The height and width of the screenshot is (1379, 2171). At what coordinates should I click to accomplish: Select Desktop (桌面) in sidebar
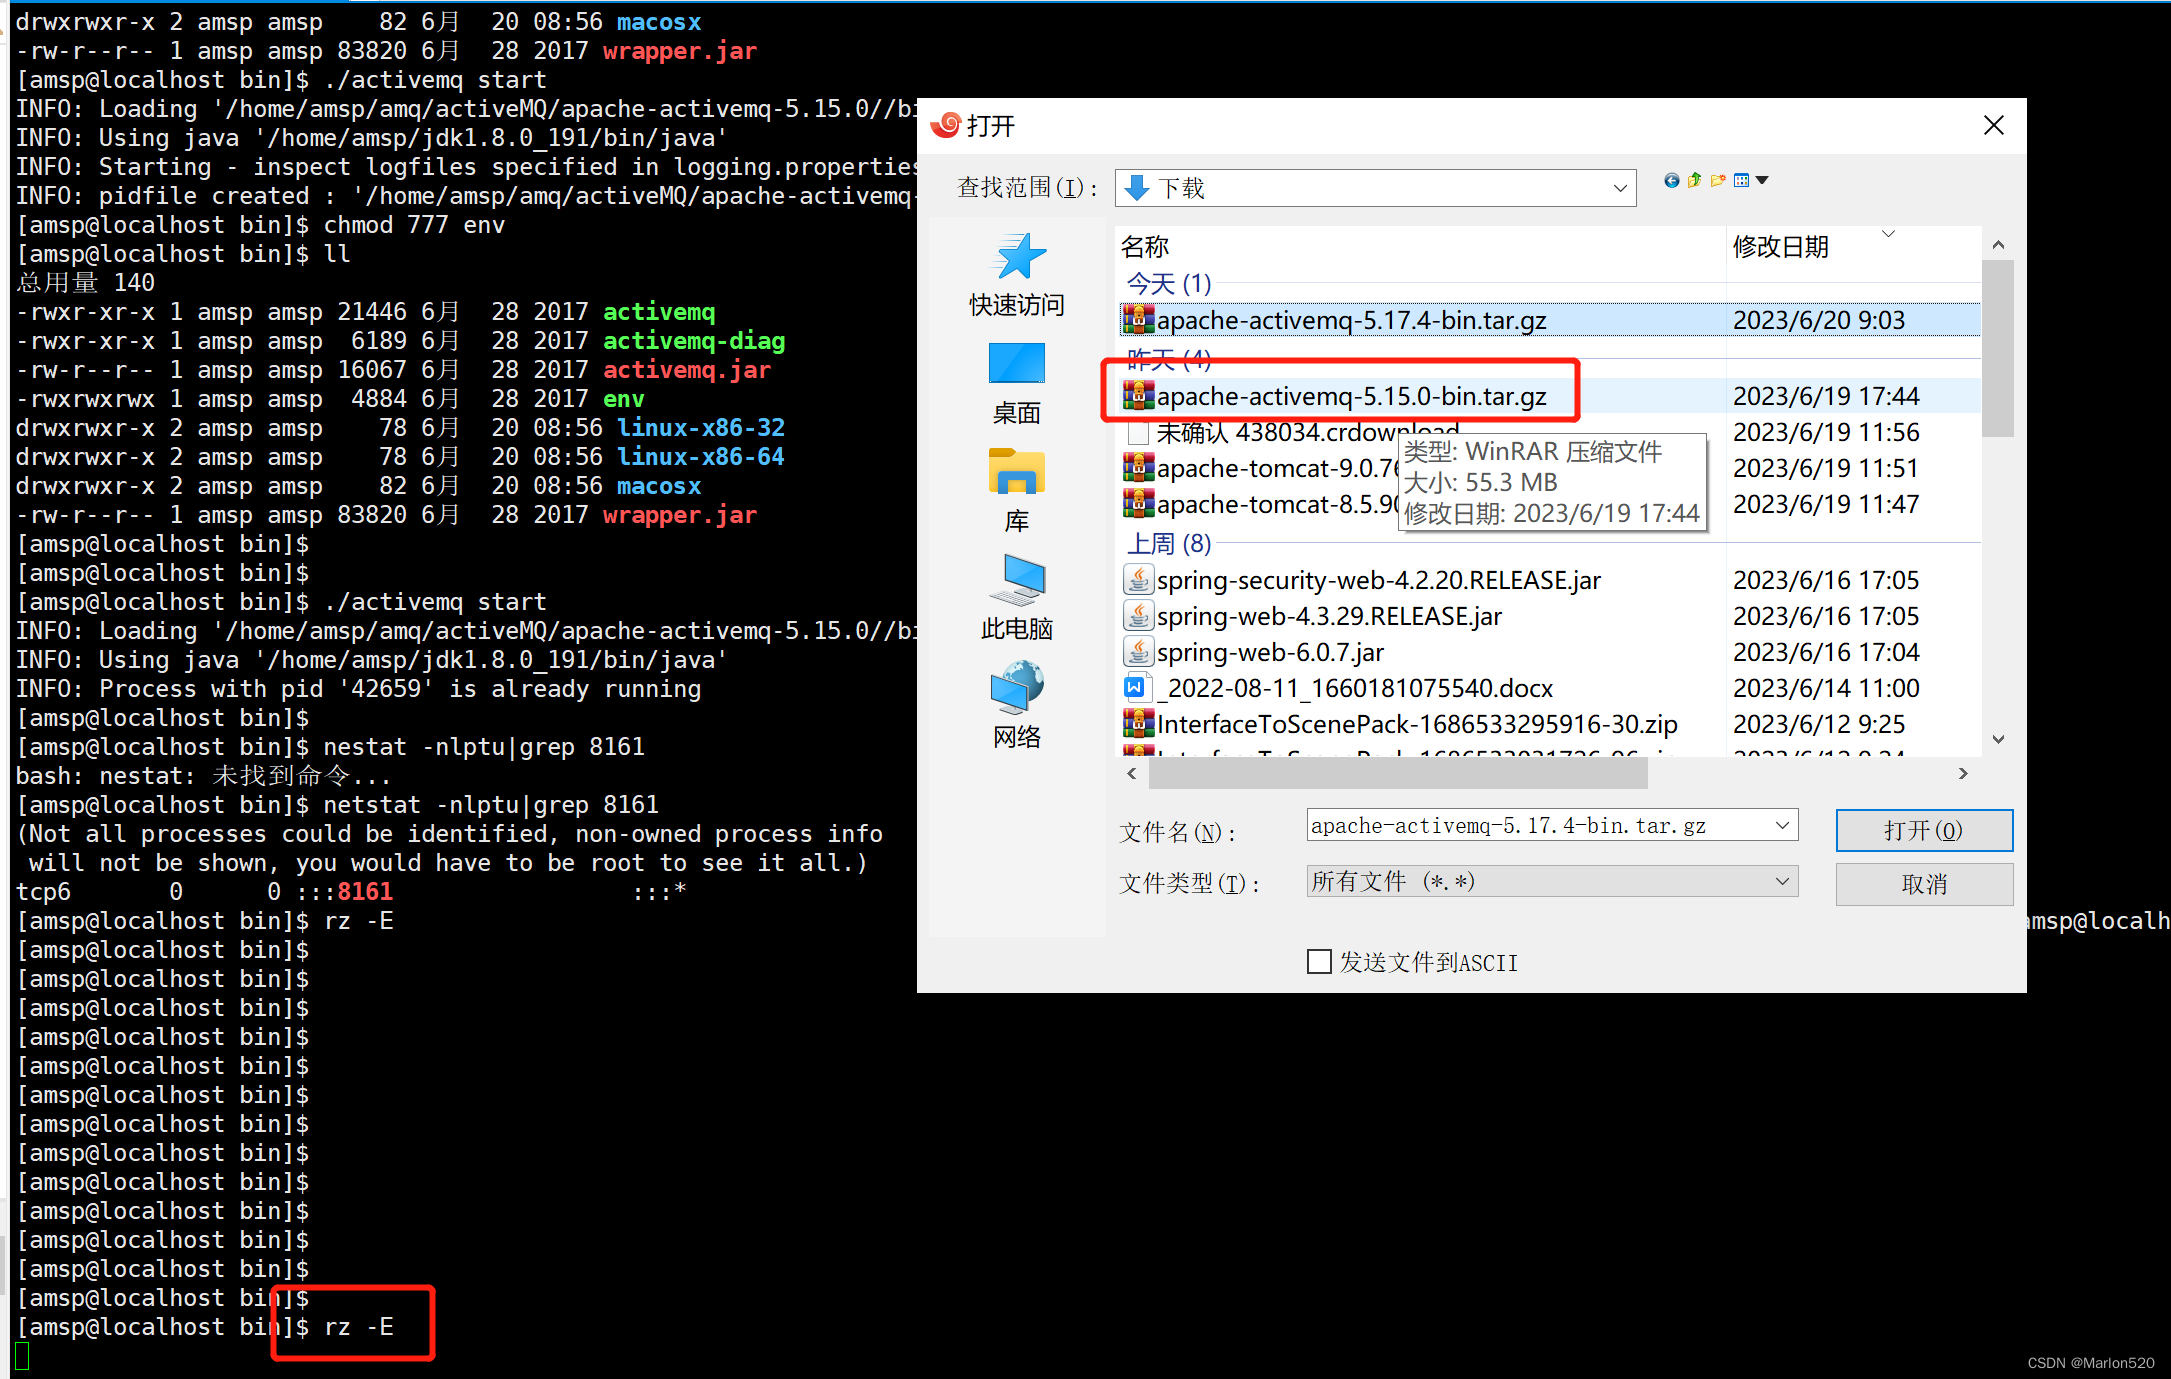click(x=1017, y=384)
